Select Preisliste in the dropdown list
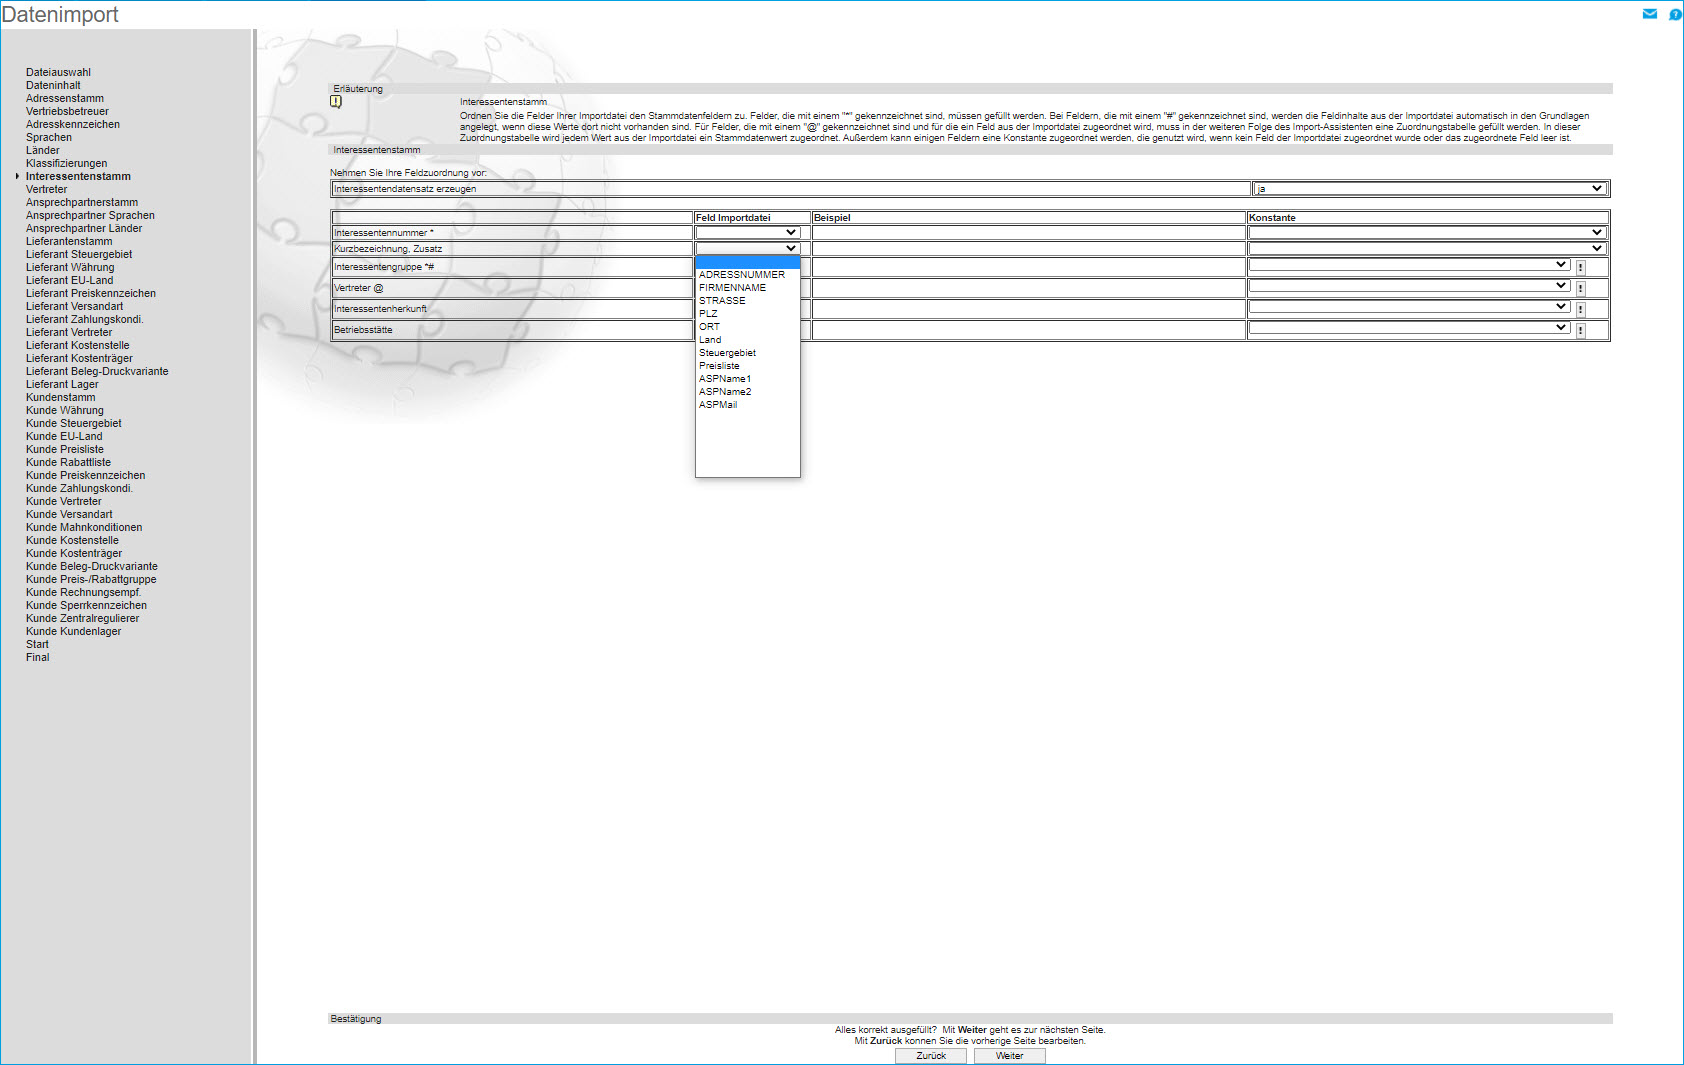1684x1065 pixels. [747, 366]
